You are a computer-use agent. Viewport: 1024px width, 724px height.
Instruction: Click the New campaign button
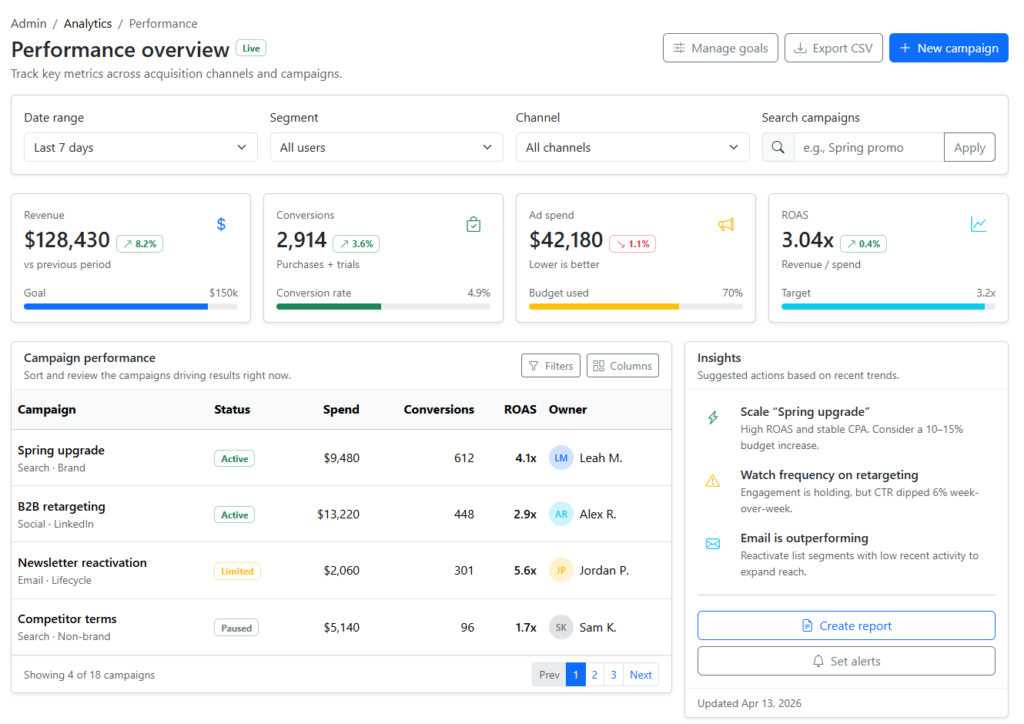[948, 48]
